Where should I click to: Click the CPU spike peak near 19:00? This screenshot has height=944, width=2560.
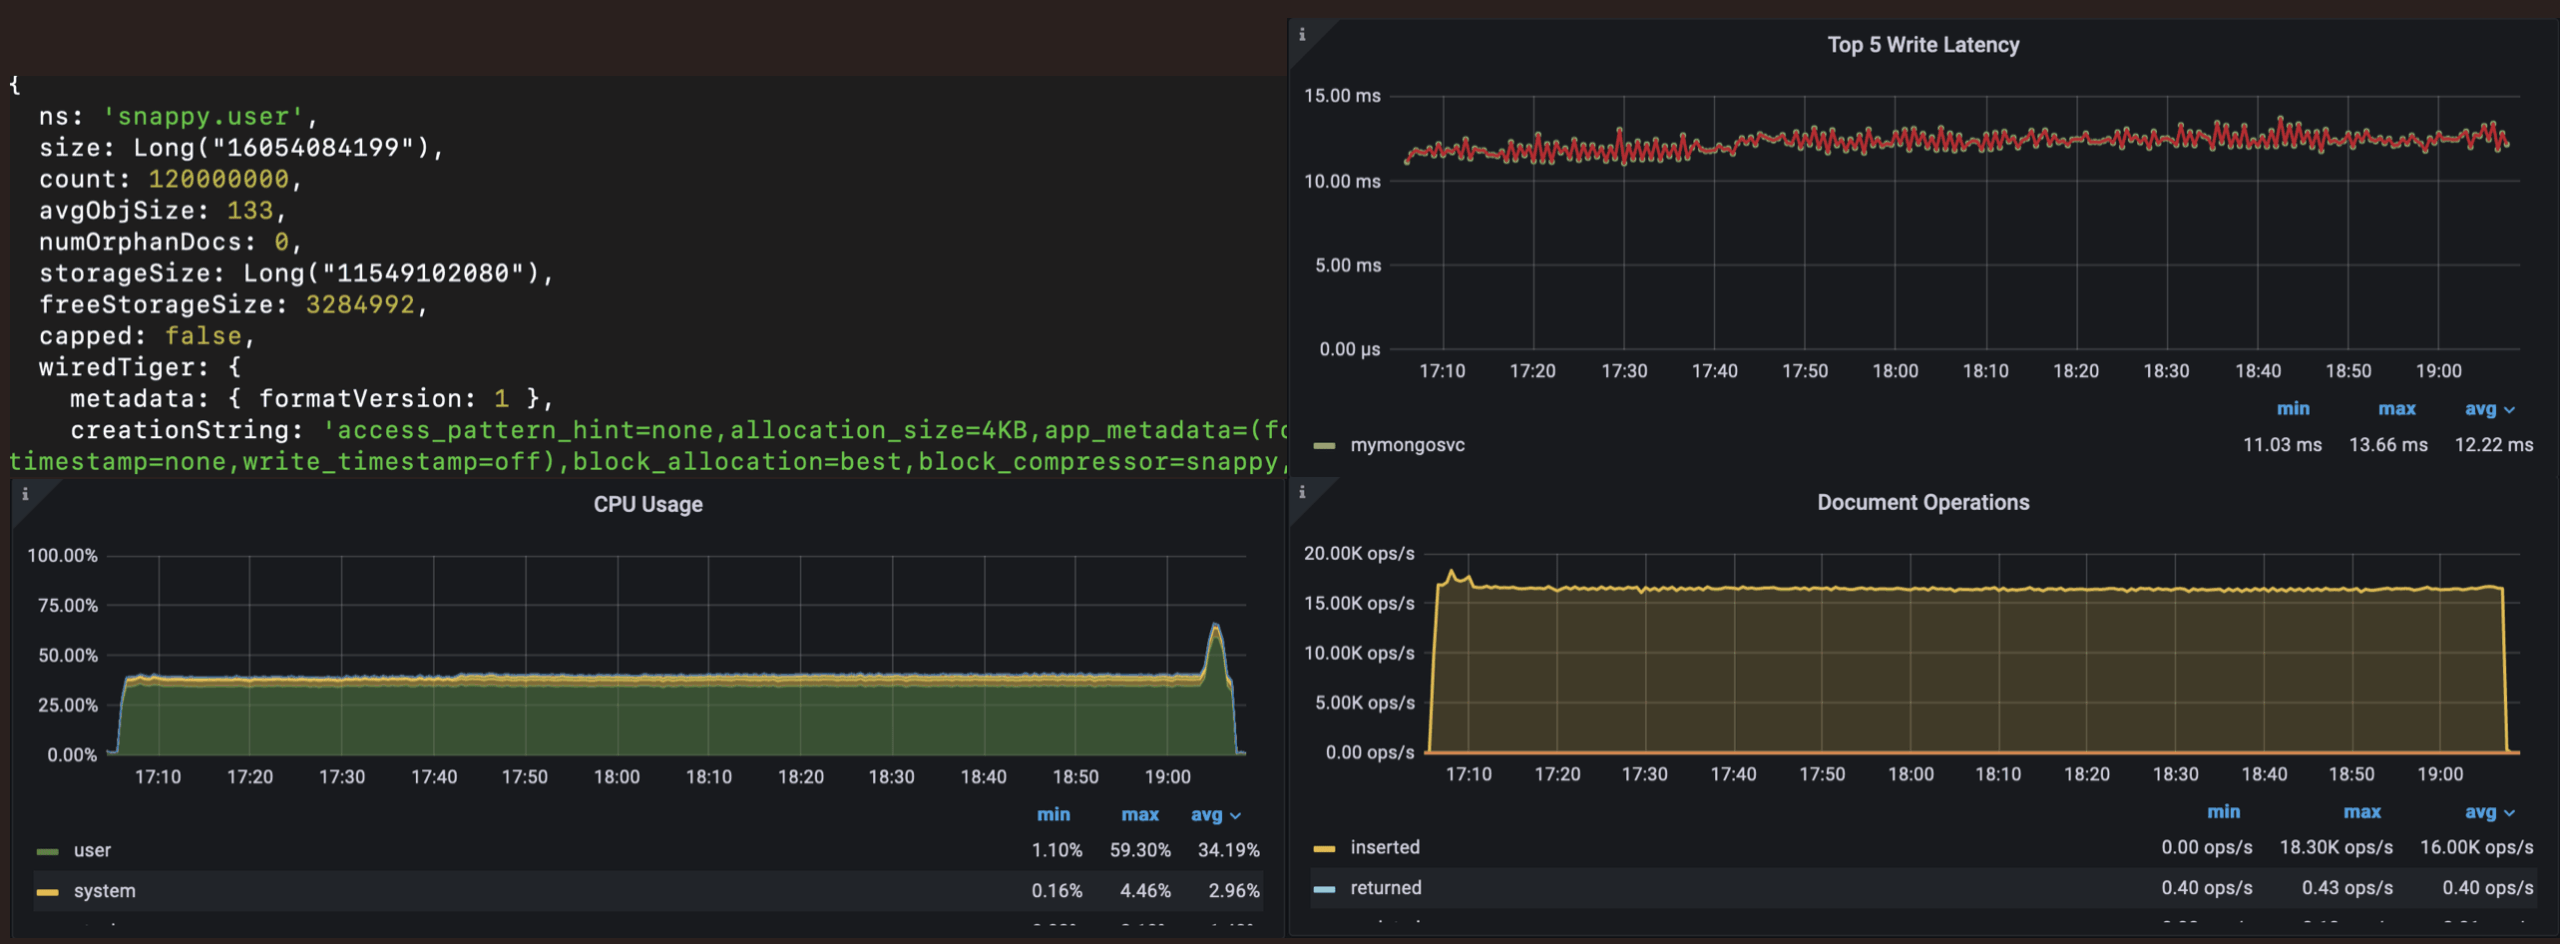pos(1215,626)
